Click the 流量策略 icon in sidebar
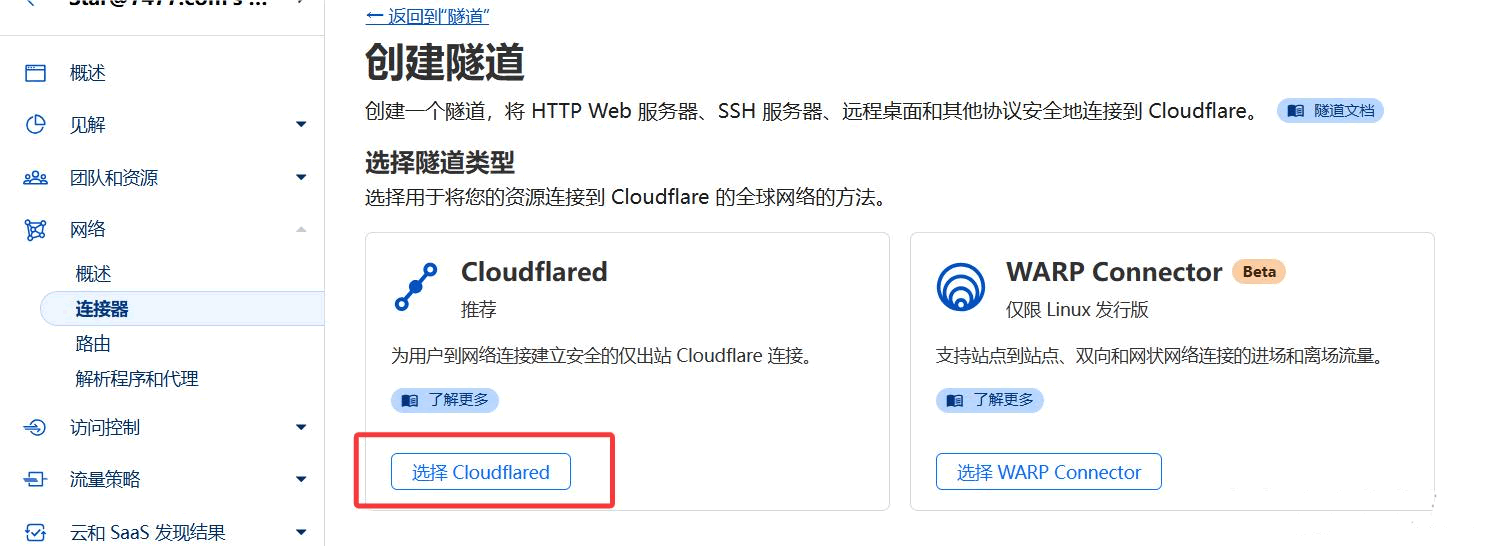This screenshot has height=546, width=1502. coord(35,480)
